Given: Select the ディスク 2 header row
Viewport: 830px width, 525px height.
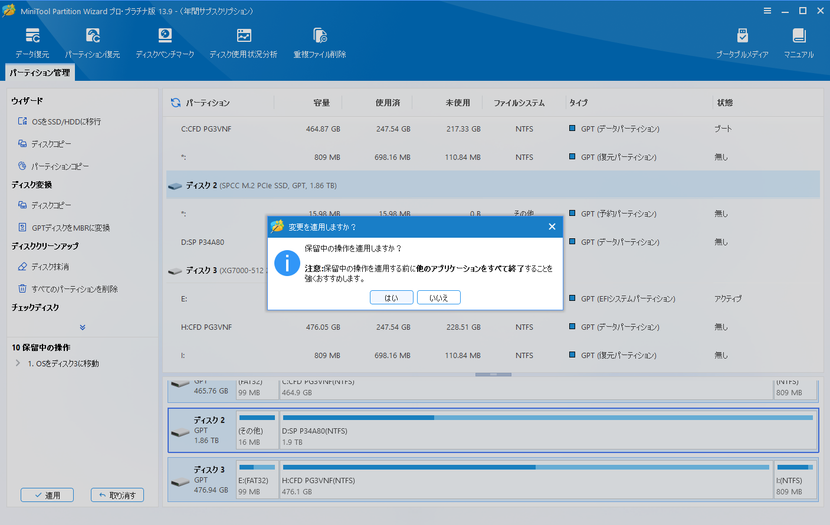Looking at the screenshot, I should 493,185.
